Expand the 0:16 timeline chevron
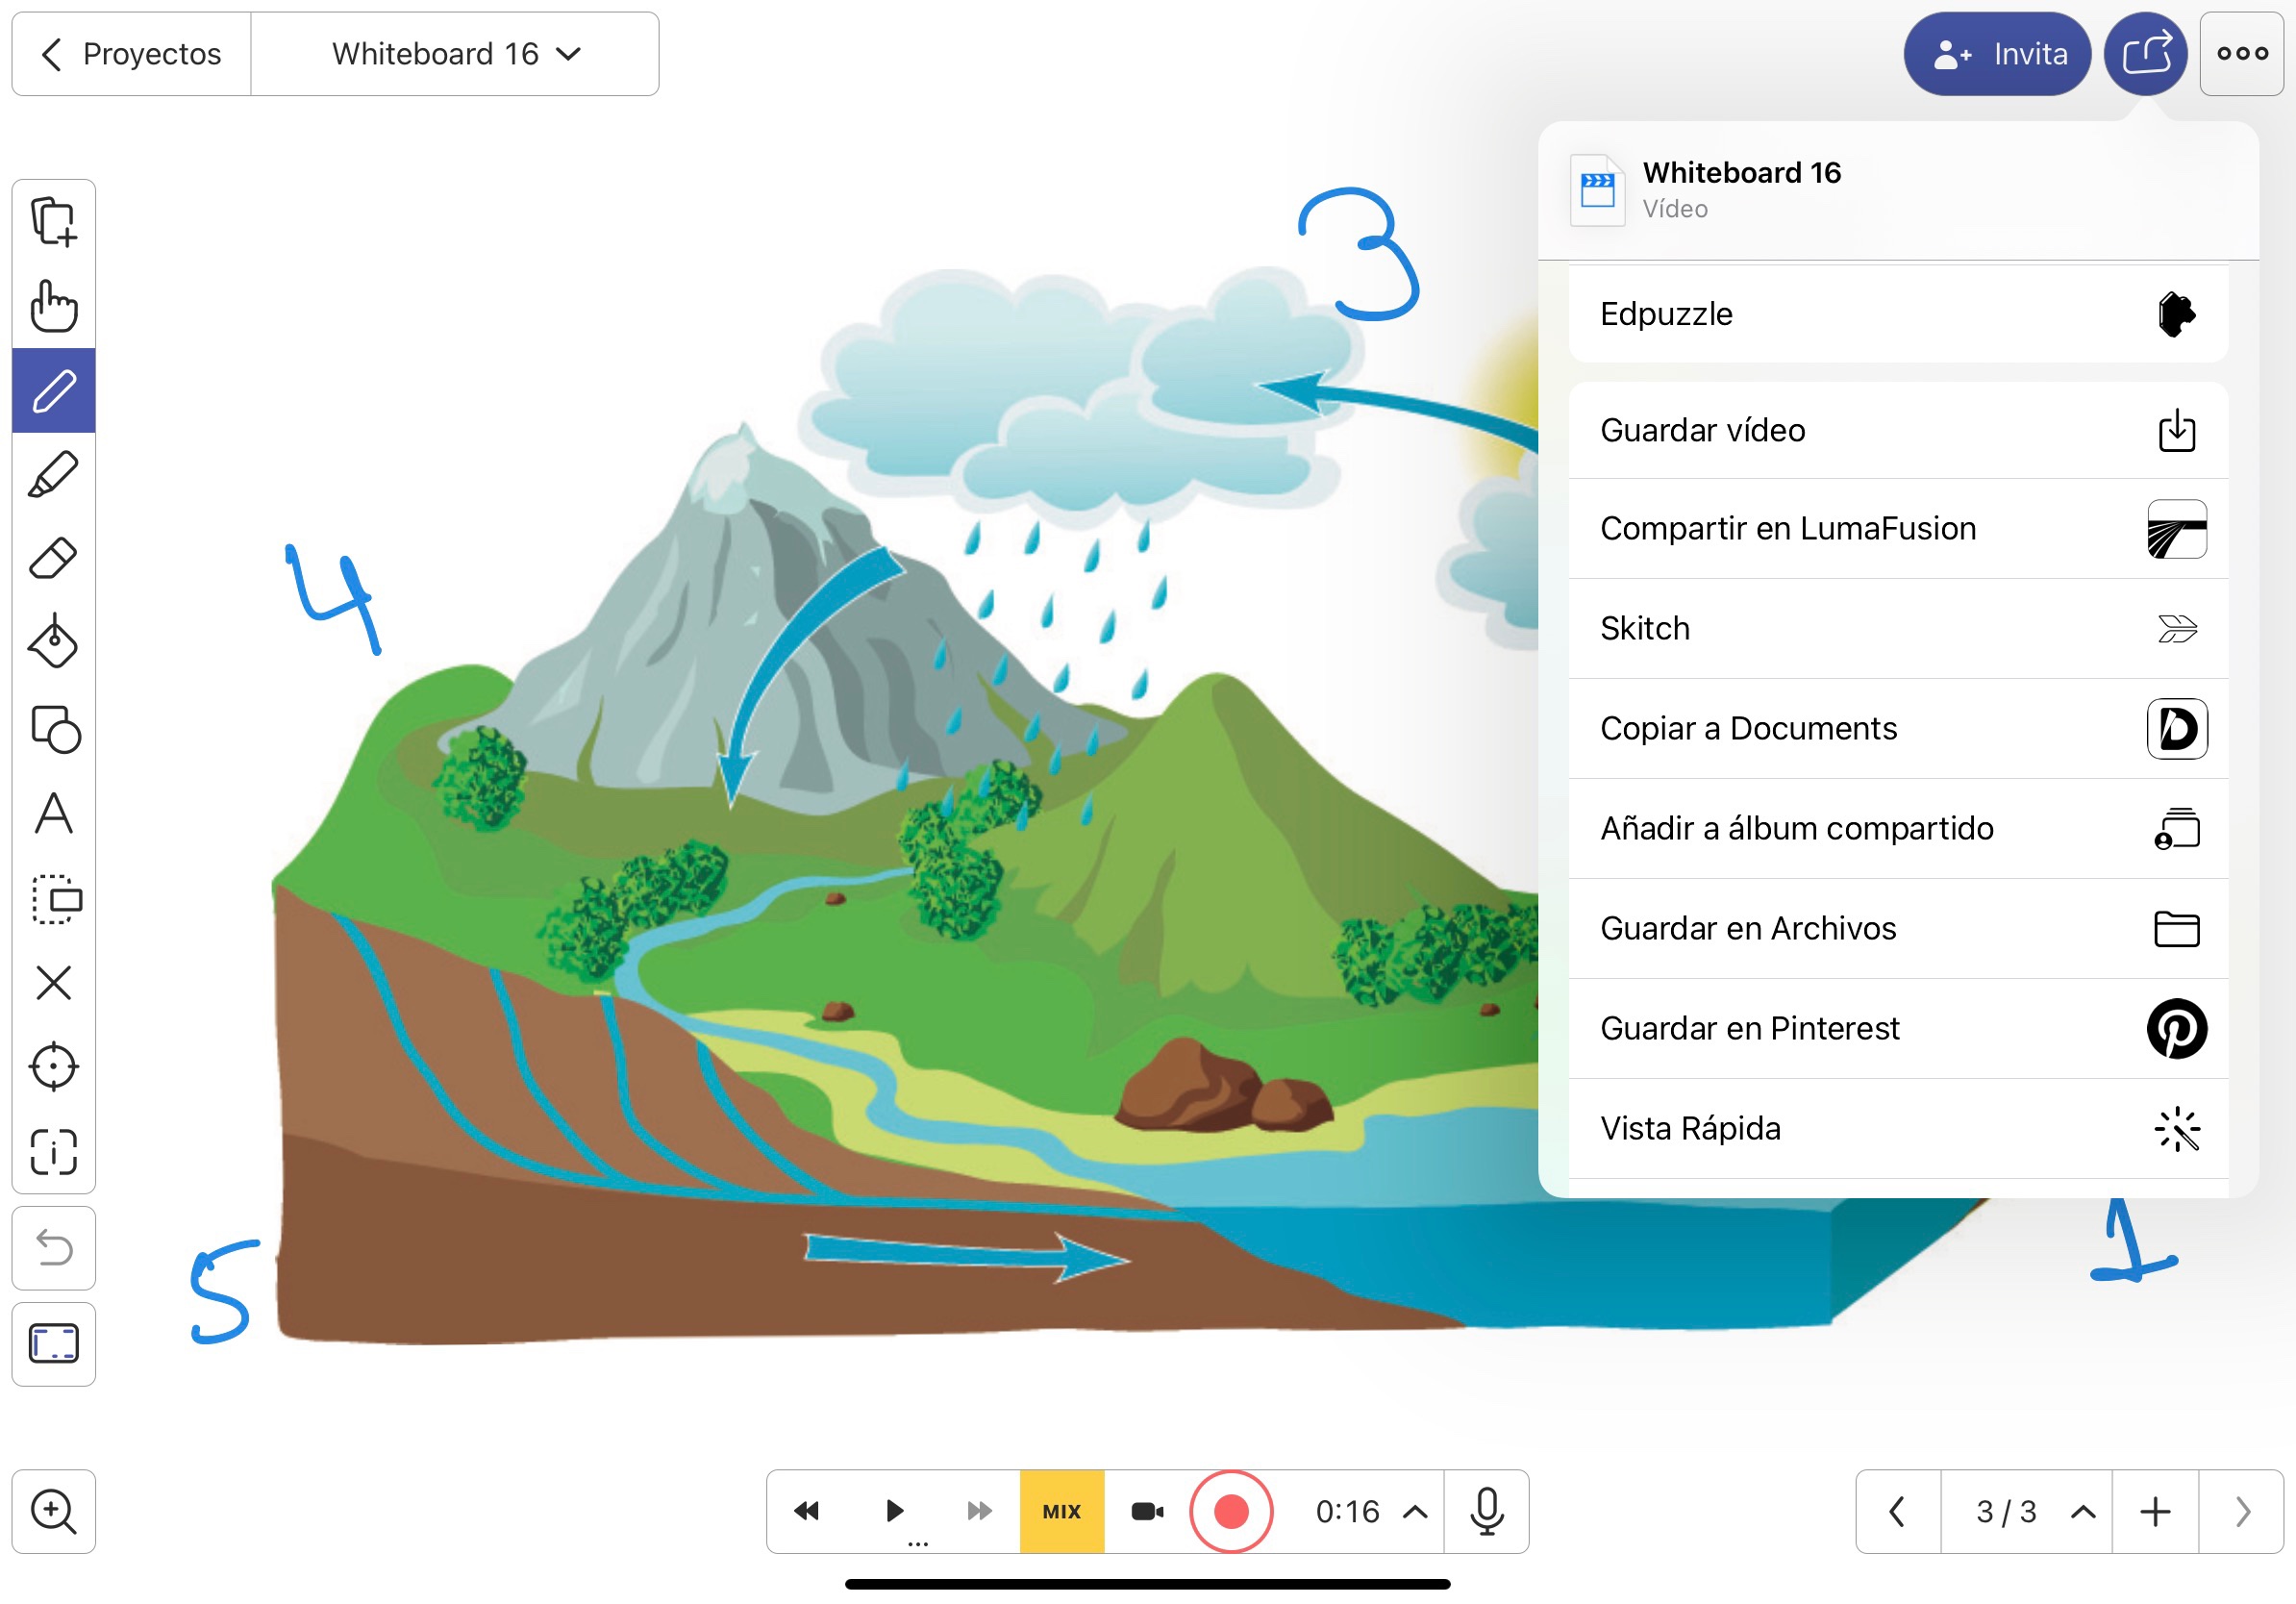This screenshot has height=1604, width=2296. (x=1415, y=1511)
